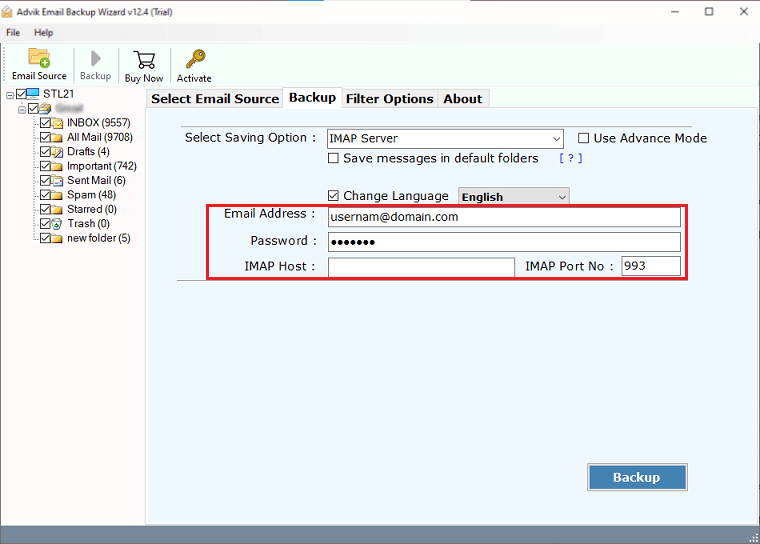Click the IMAP Port No field
Screen dimensions: 760x544
[x=651, y=266]
